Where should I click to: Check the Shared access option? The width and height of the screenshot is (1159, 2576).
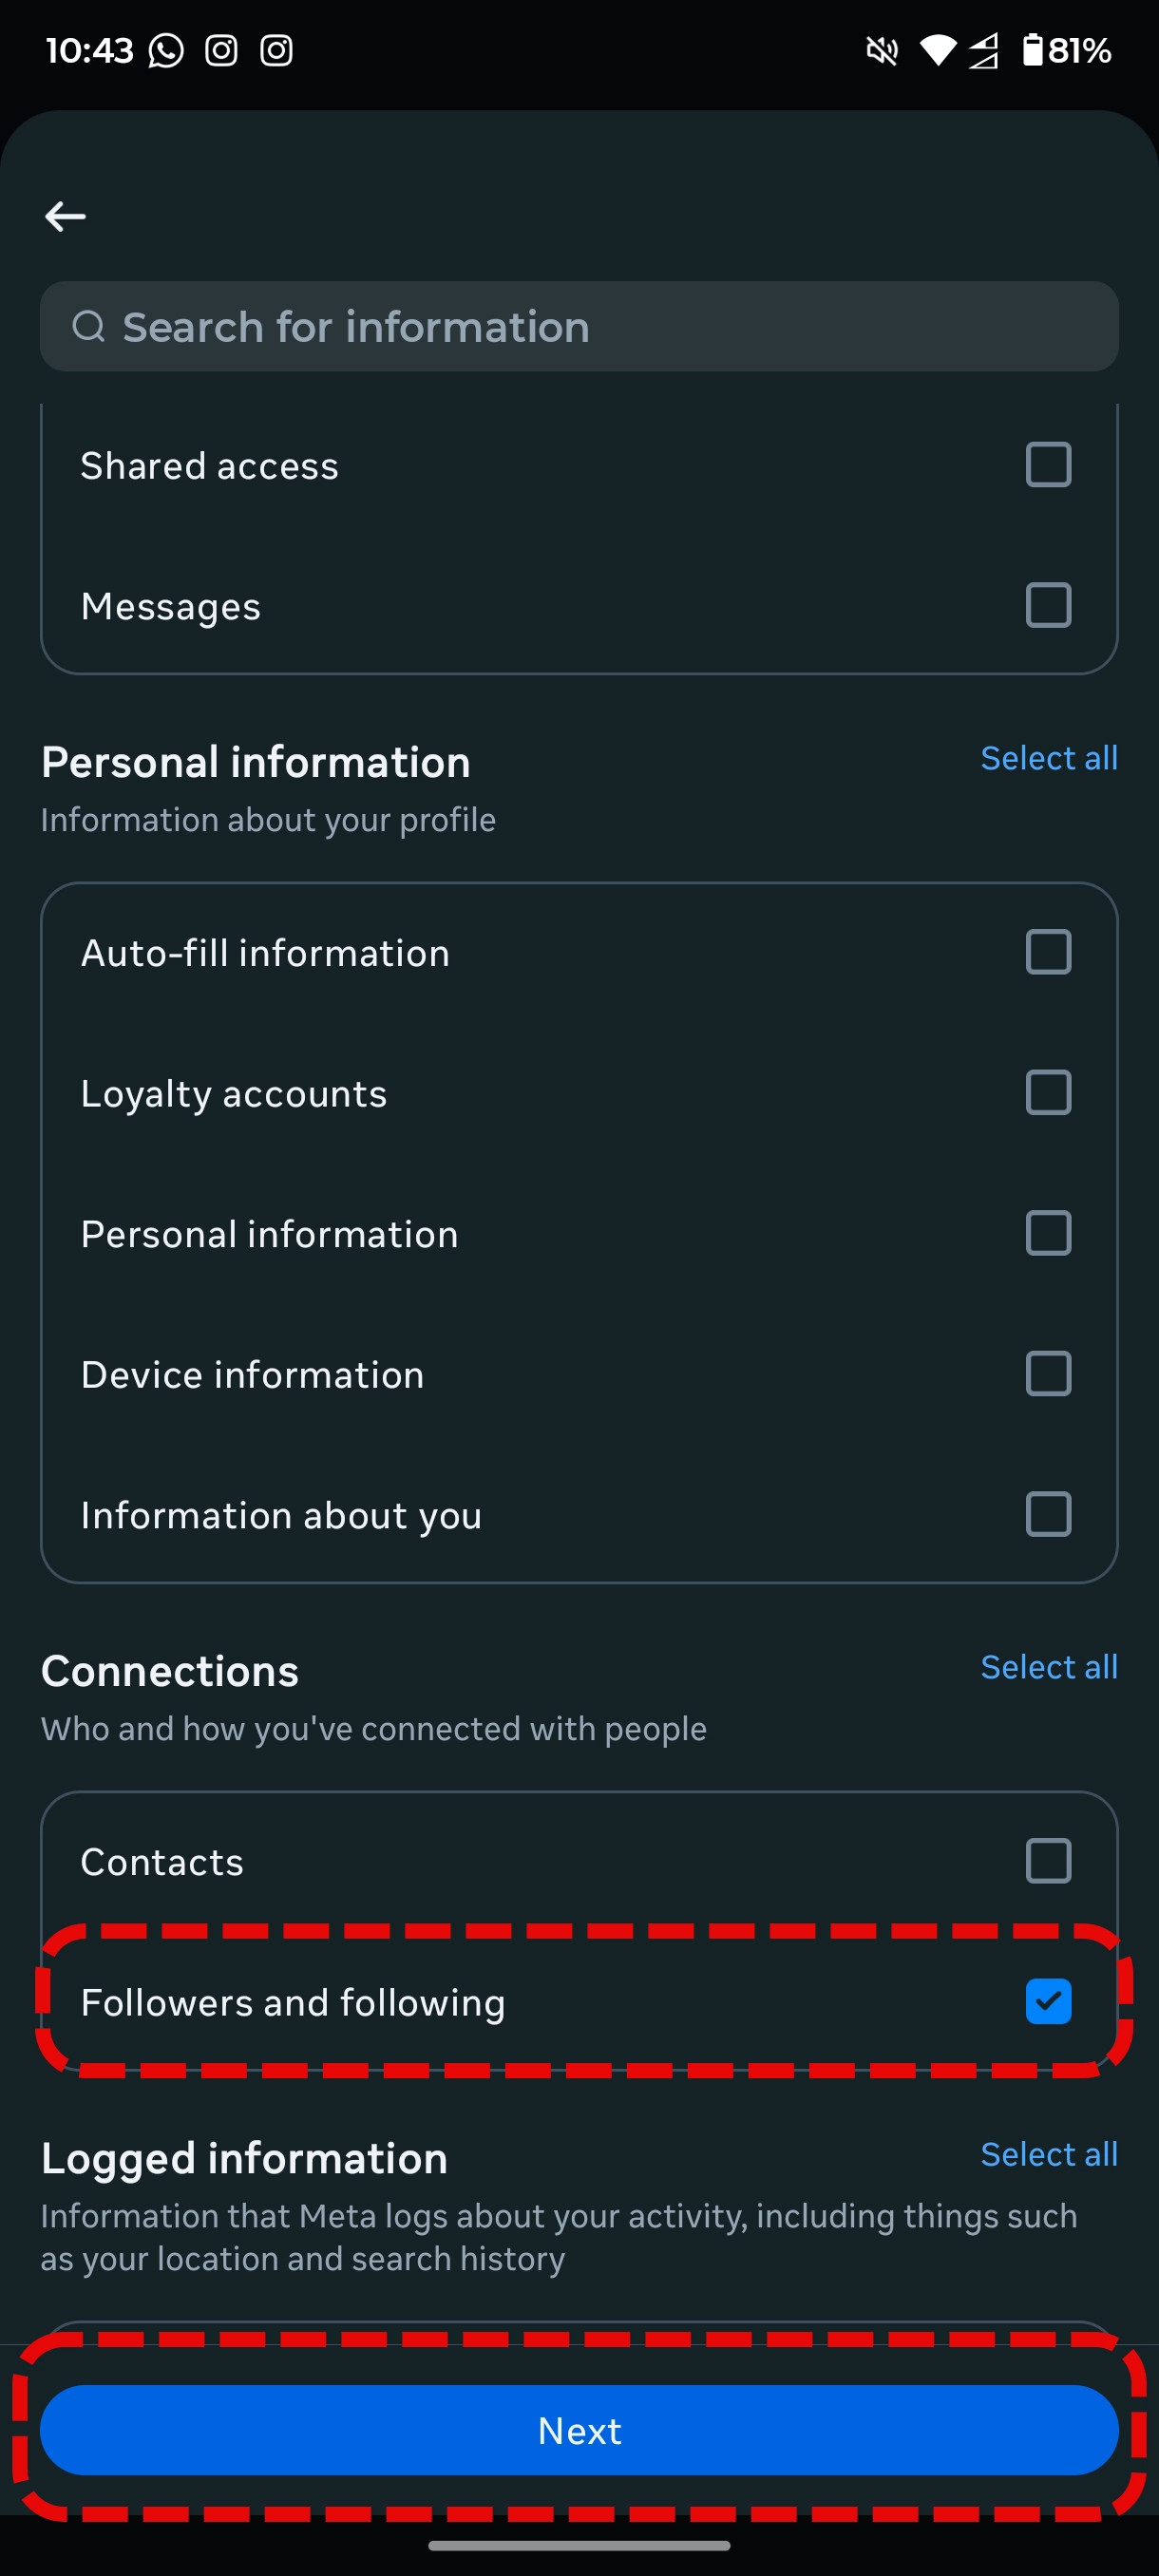tap(1047, 464)
